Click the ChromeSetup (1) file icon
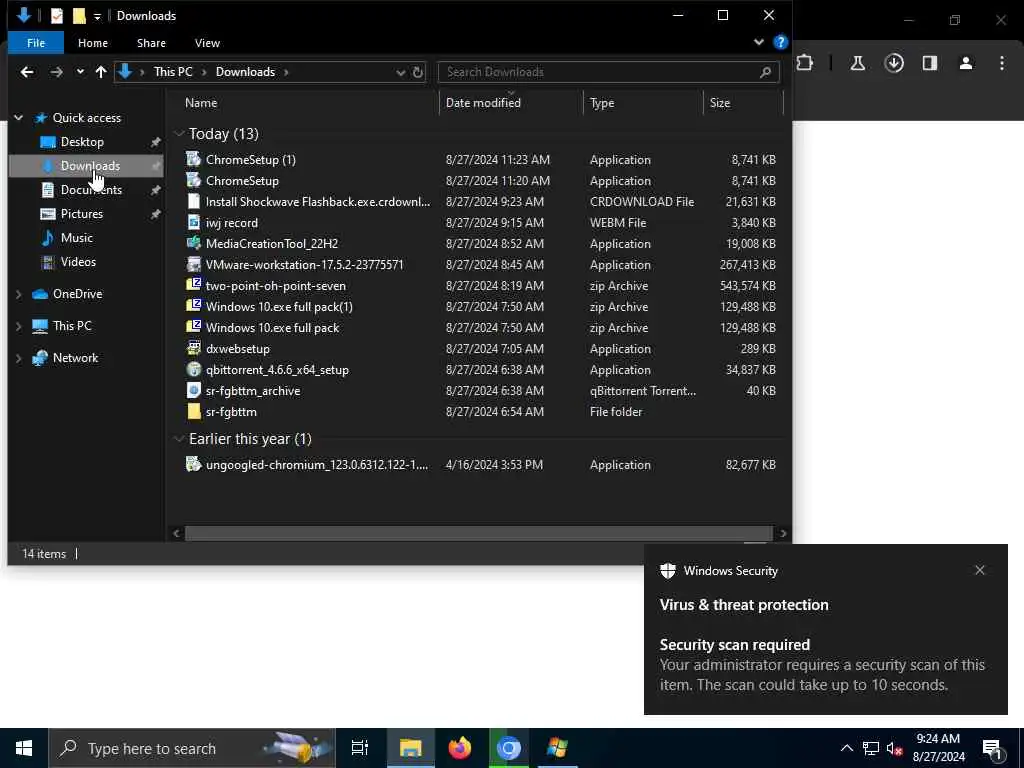The height and width of the screenshot is (768, 1024). coord(193,159)
